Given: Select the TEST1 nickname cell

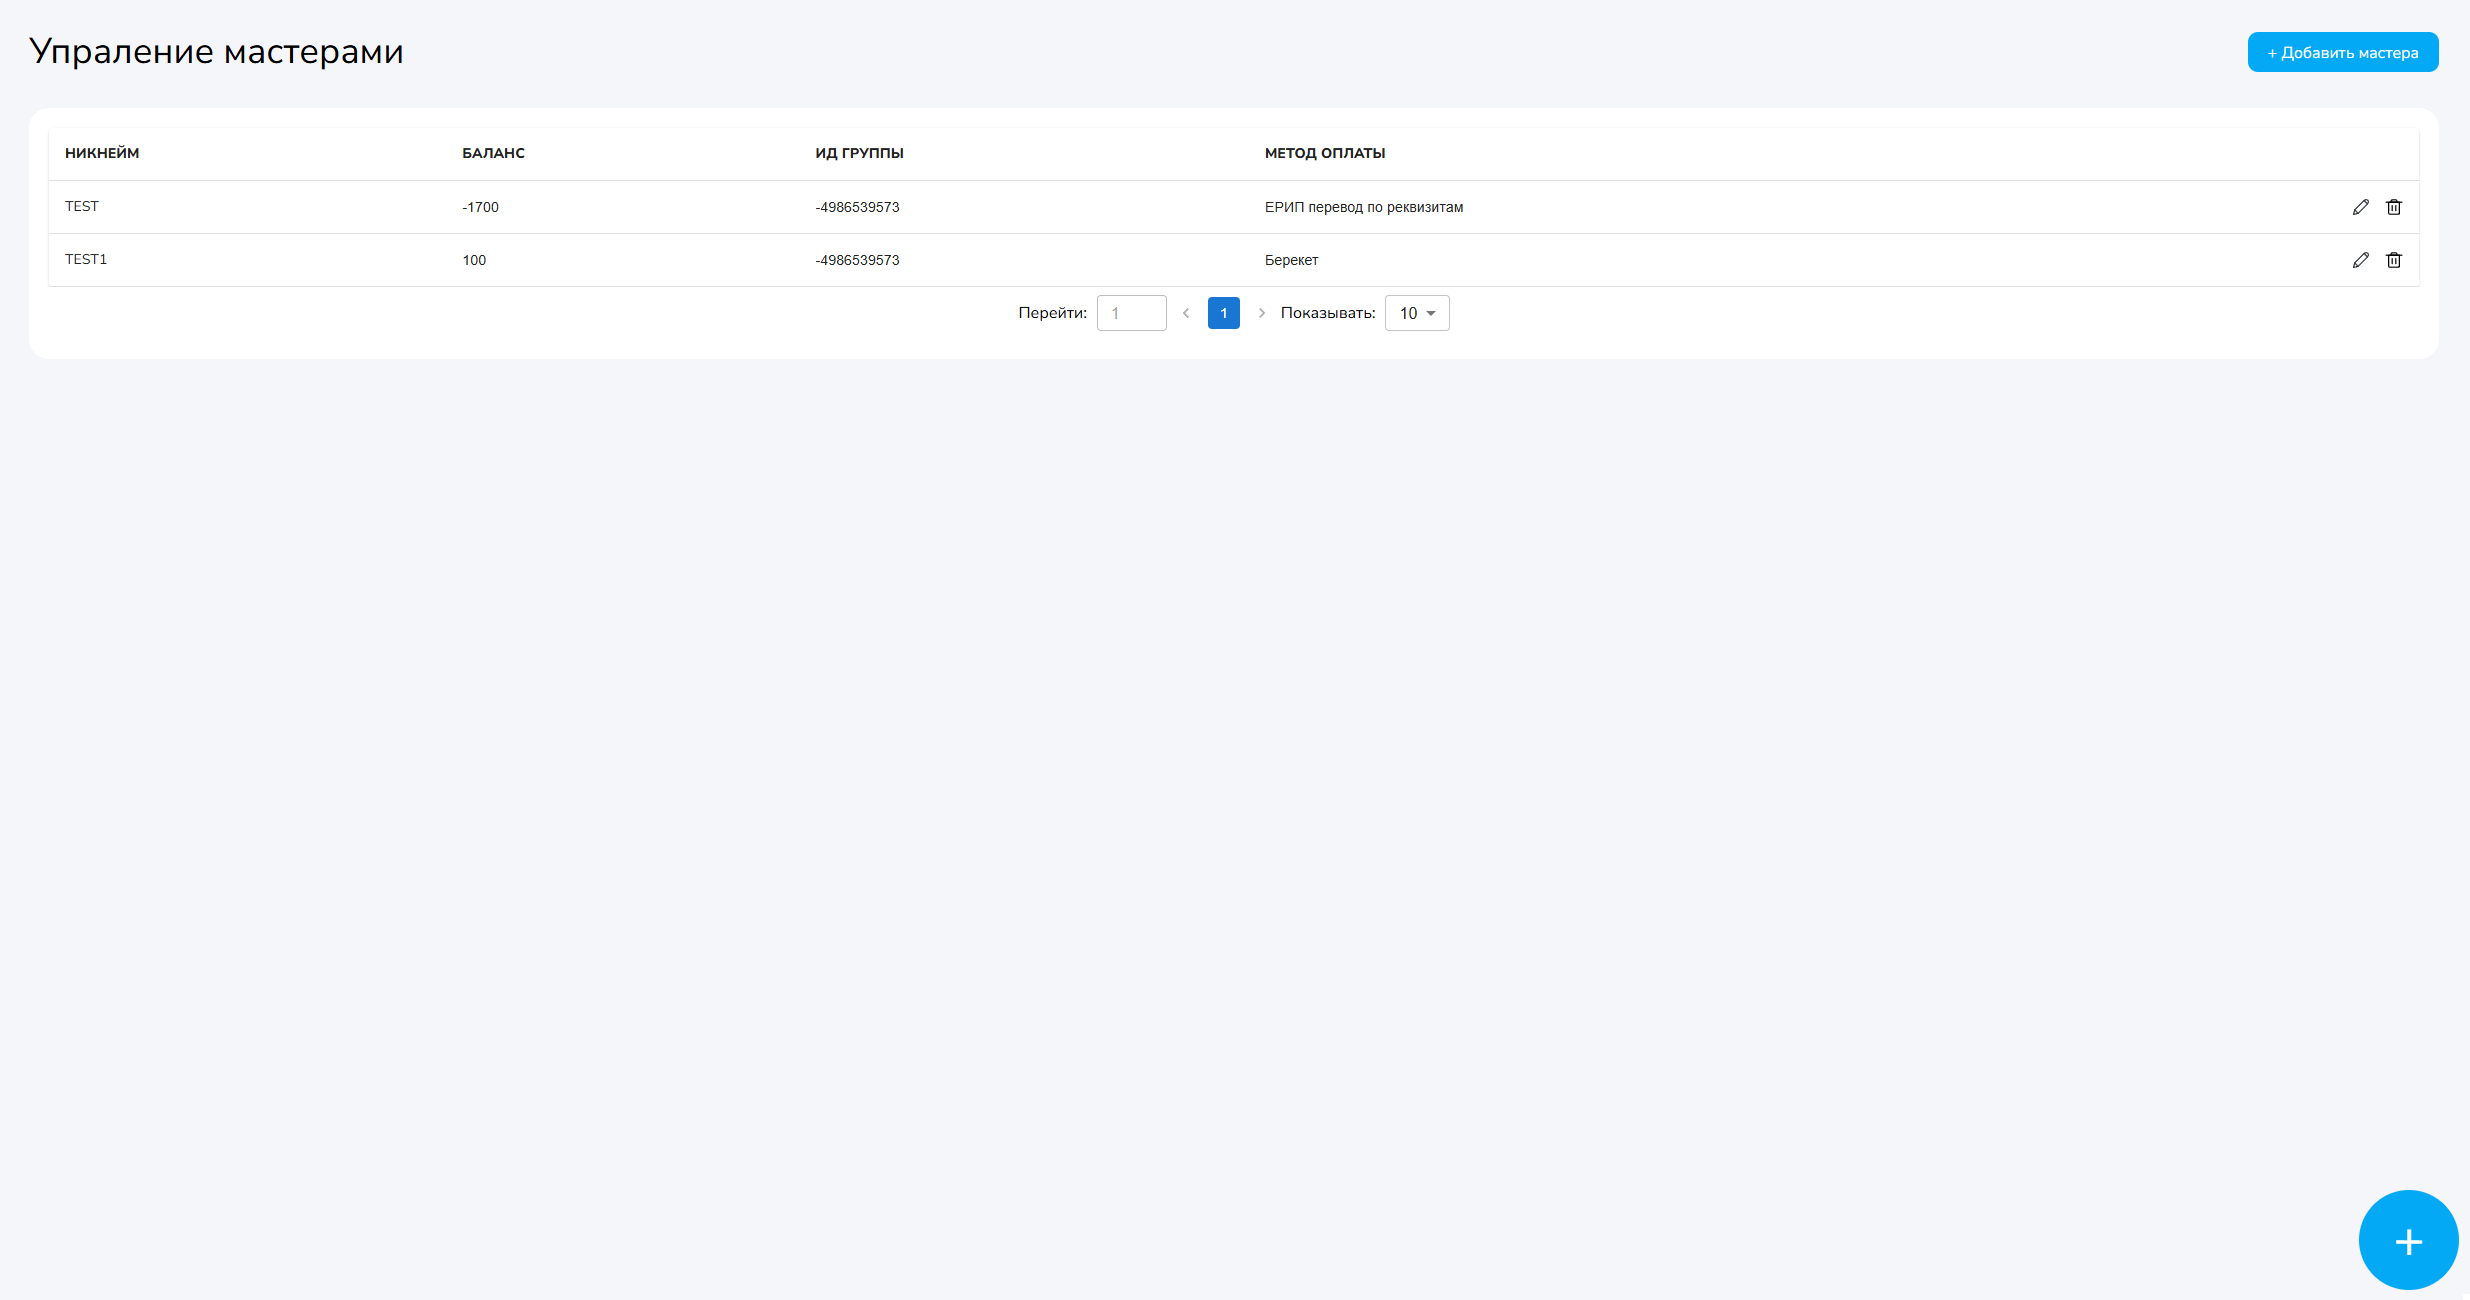Looking at the screenshot, I should (x=86, y=259).
